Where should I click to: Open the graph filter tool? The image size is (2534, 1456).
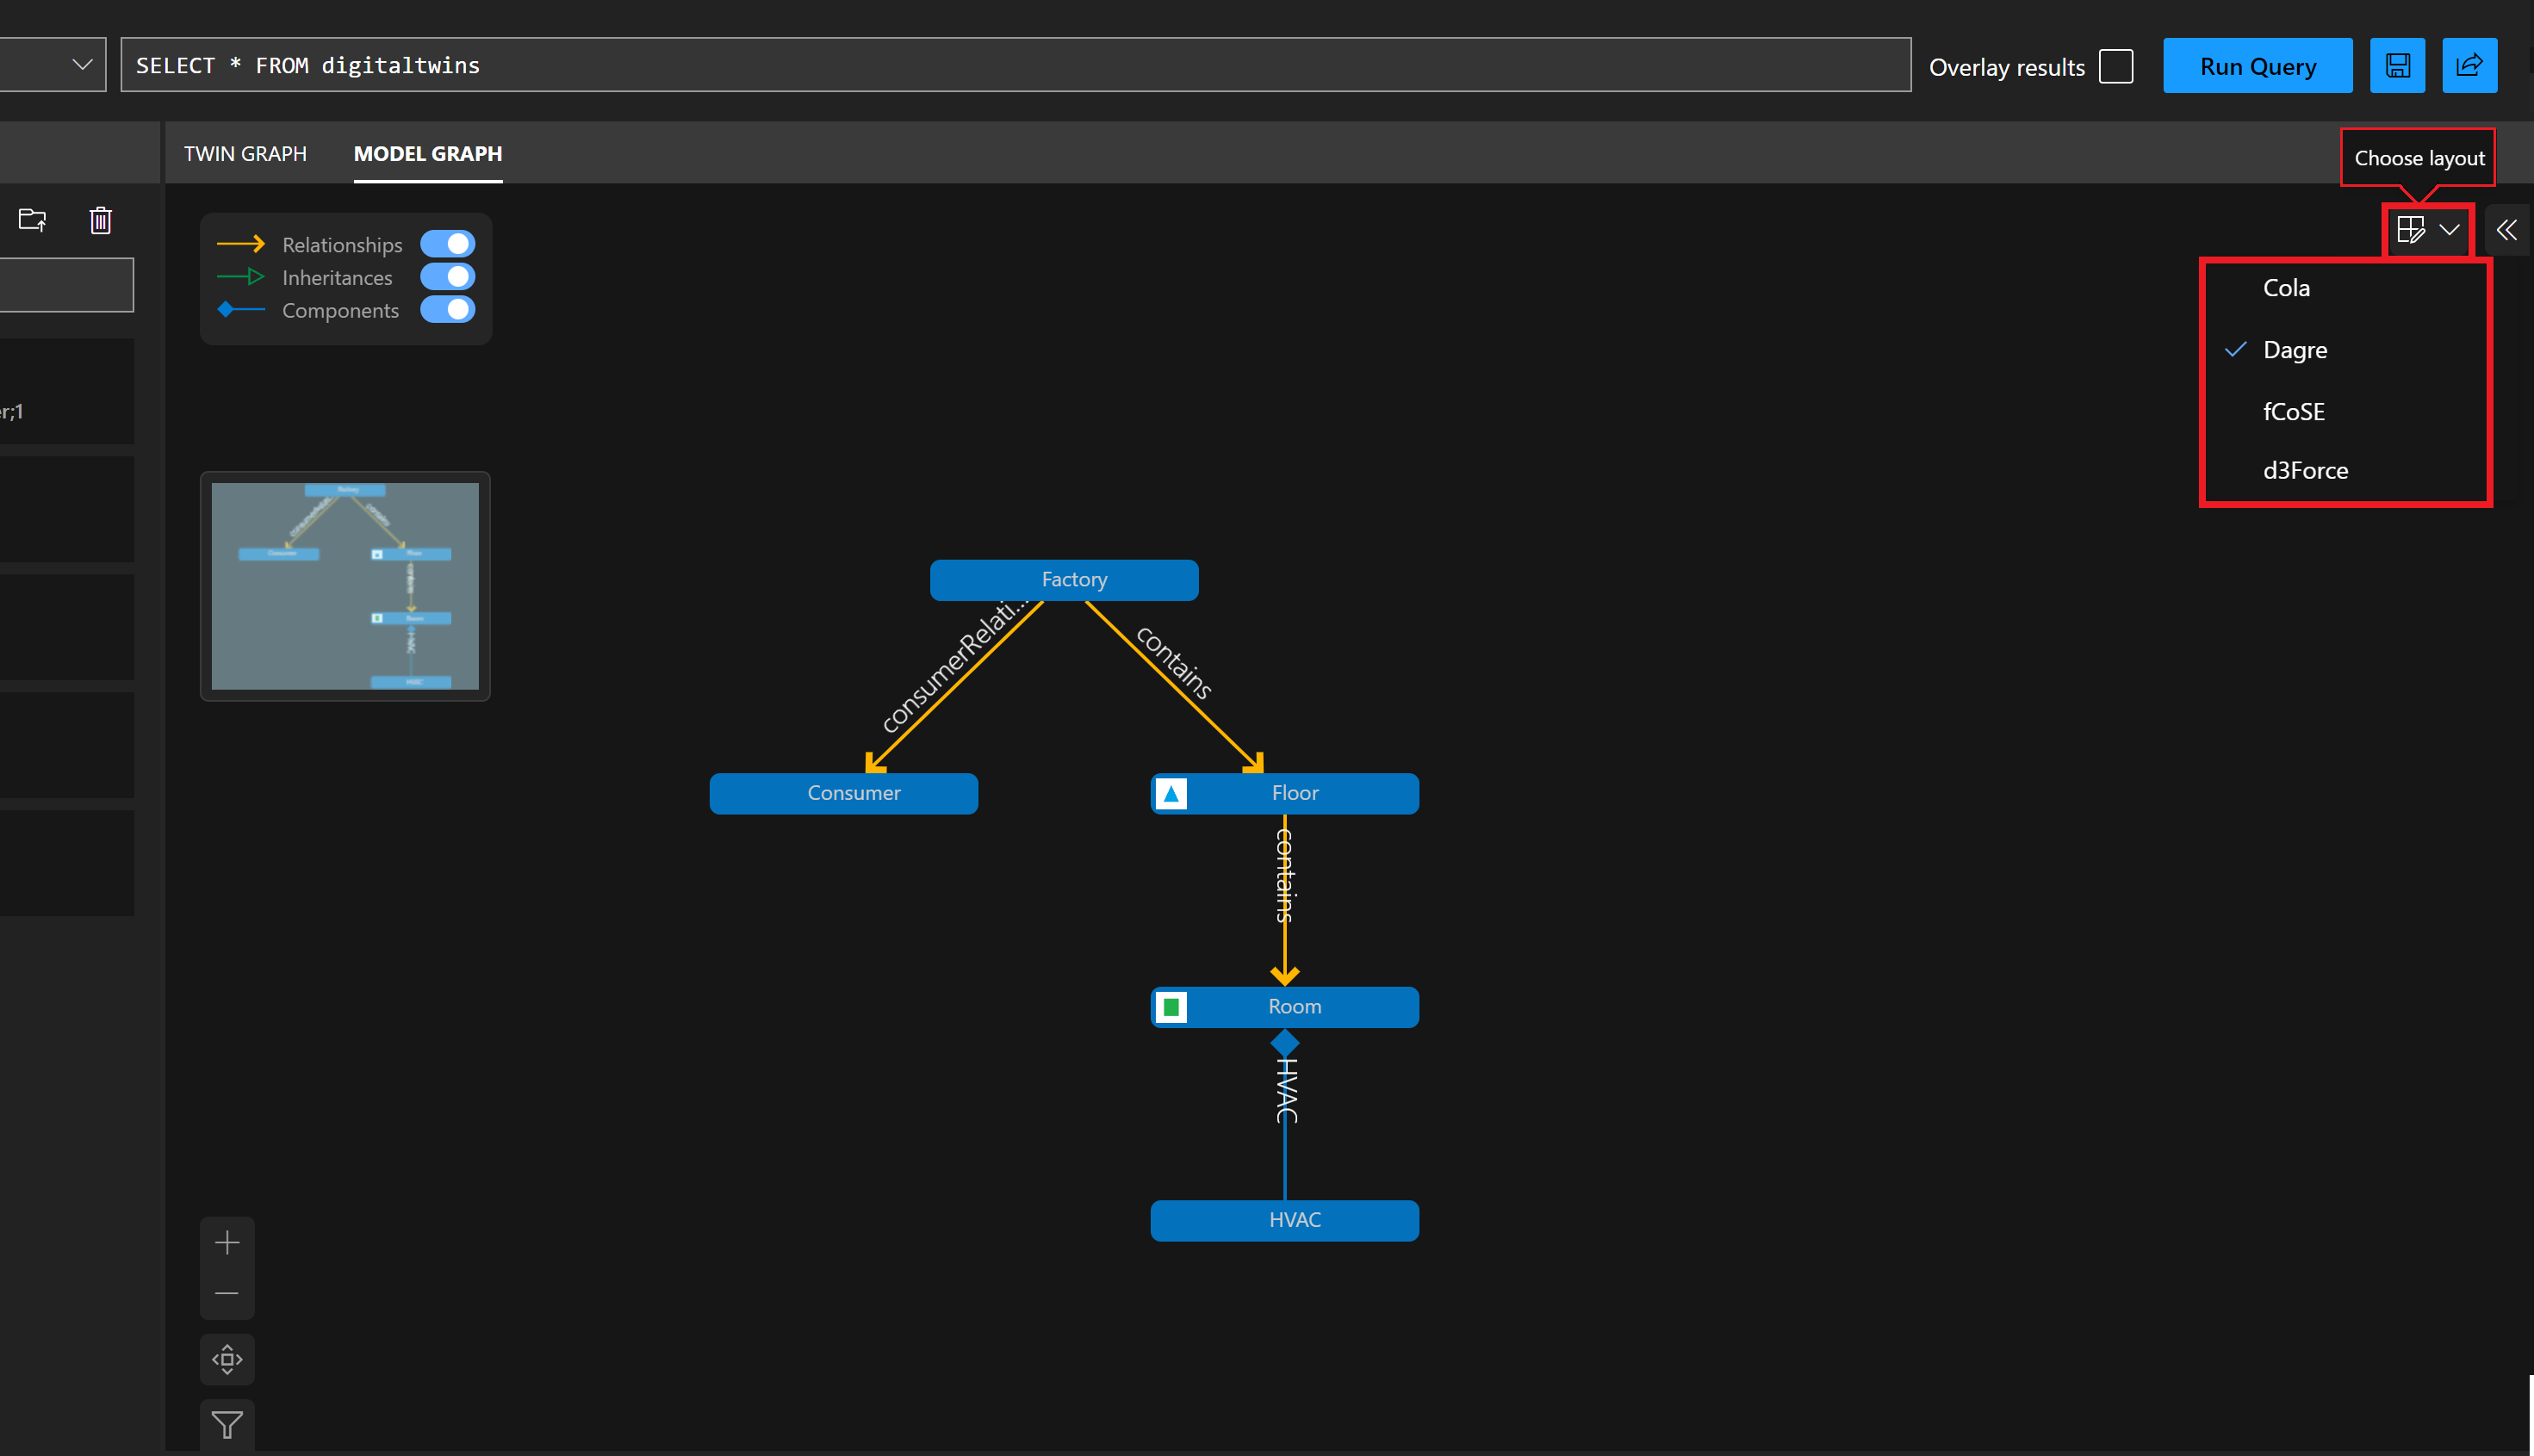[x=227, y=1424]
